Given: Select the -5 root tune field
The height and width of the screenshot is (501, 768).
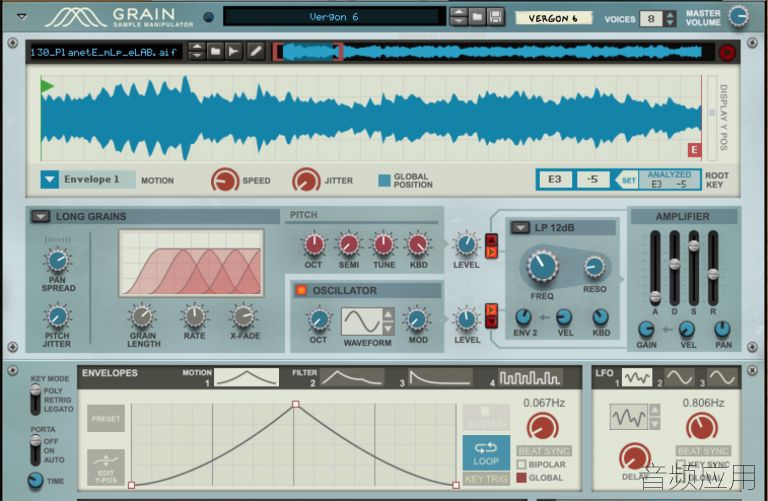Looking at the screenshot, I should pos(593,179).
